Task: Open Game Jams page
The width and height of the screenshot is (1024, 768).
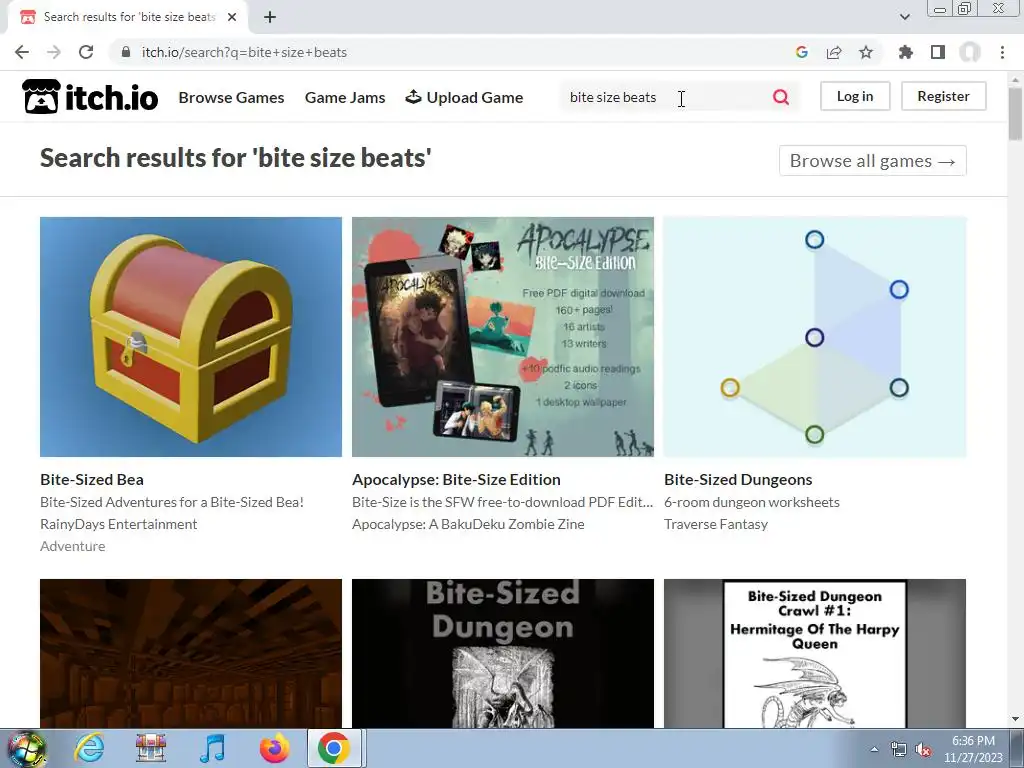Action: (345, 97)
